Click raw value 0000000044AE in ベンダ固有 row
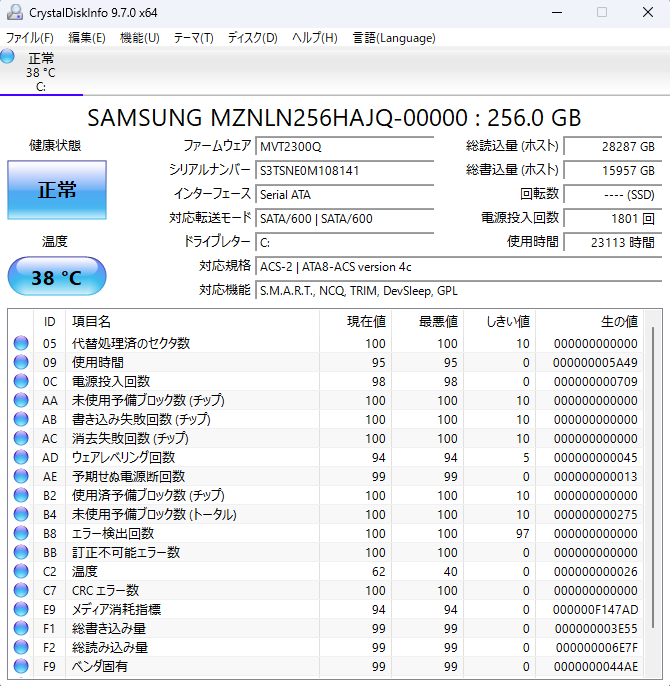Viewport: 670px width, 686px height. click(596, 667)
